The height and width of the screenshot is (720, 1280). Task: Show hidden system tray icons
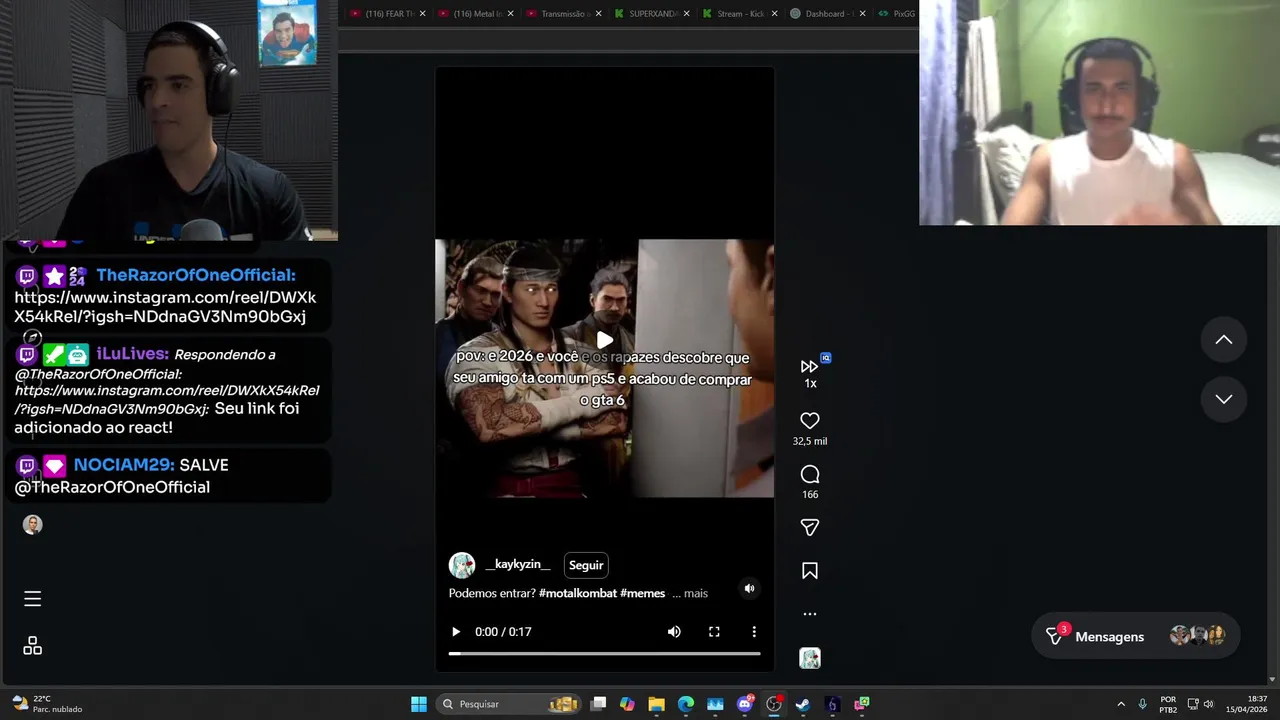1121,704
